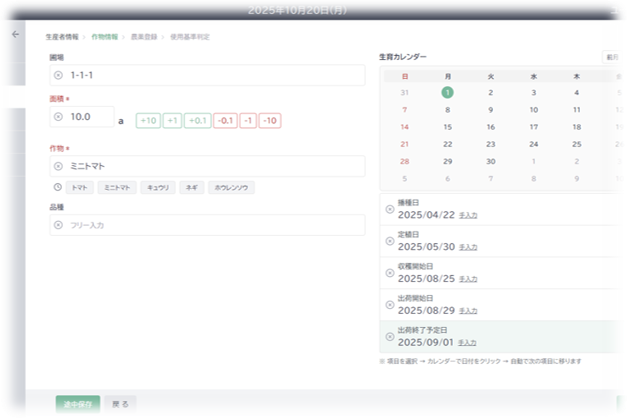Clear the 播種日 date with its x icon
This screenshot has height=419, width=627.
[x=389, y=209]
